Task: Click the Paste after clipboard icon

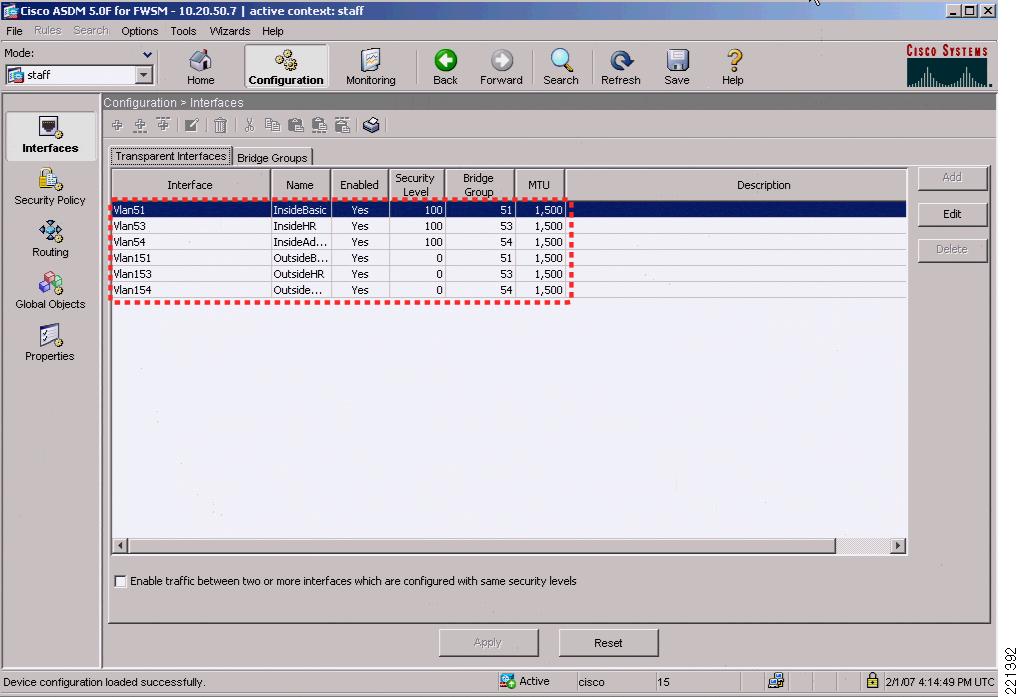Action: pyautogui.click(x=319, y=125)
